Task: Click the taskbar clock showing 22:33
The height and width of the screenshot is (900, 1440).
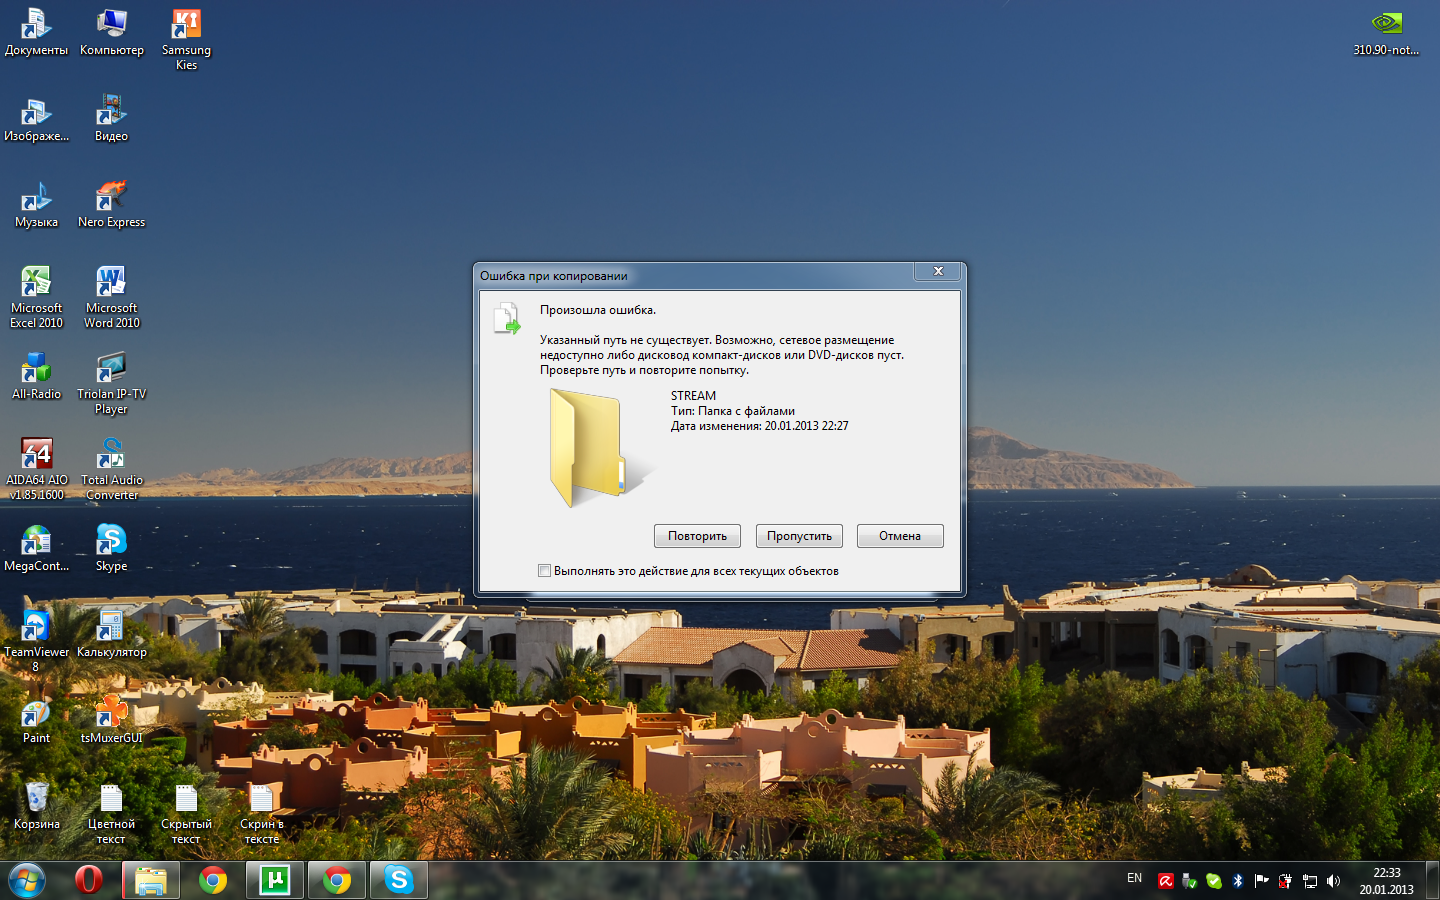Action: click(x=1386, y=881)
